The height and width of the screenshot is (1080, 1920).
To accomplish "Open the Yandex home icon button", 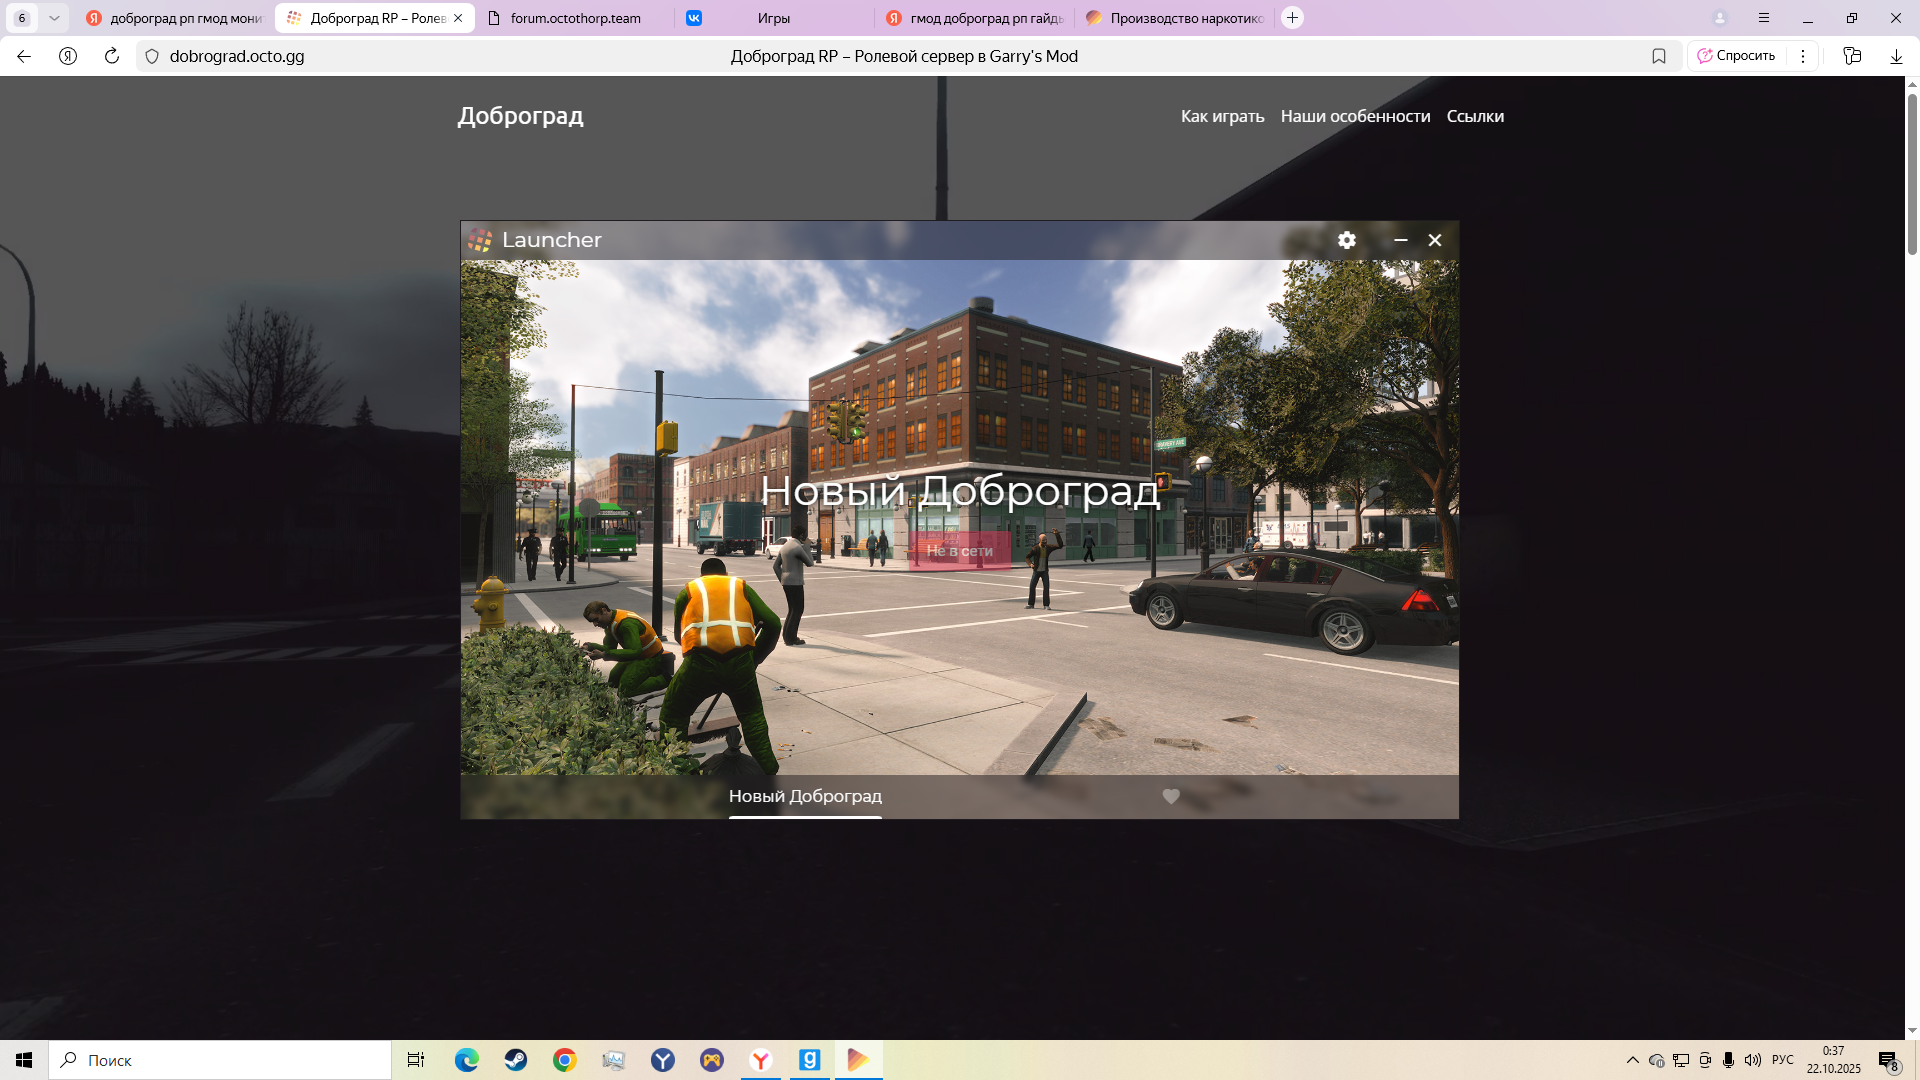I will click(68, 56).
